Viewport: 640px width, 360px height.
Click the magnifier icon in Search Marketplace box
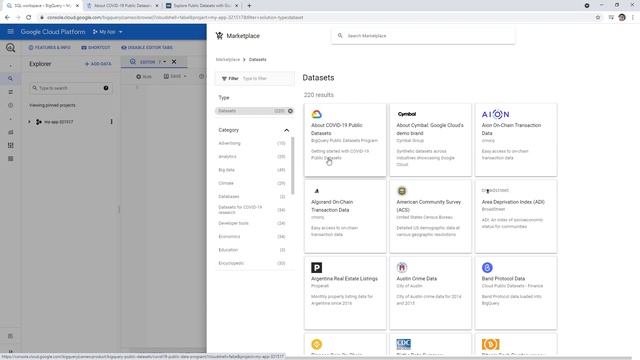[340, 36]
